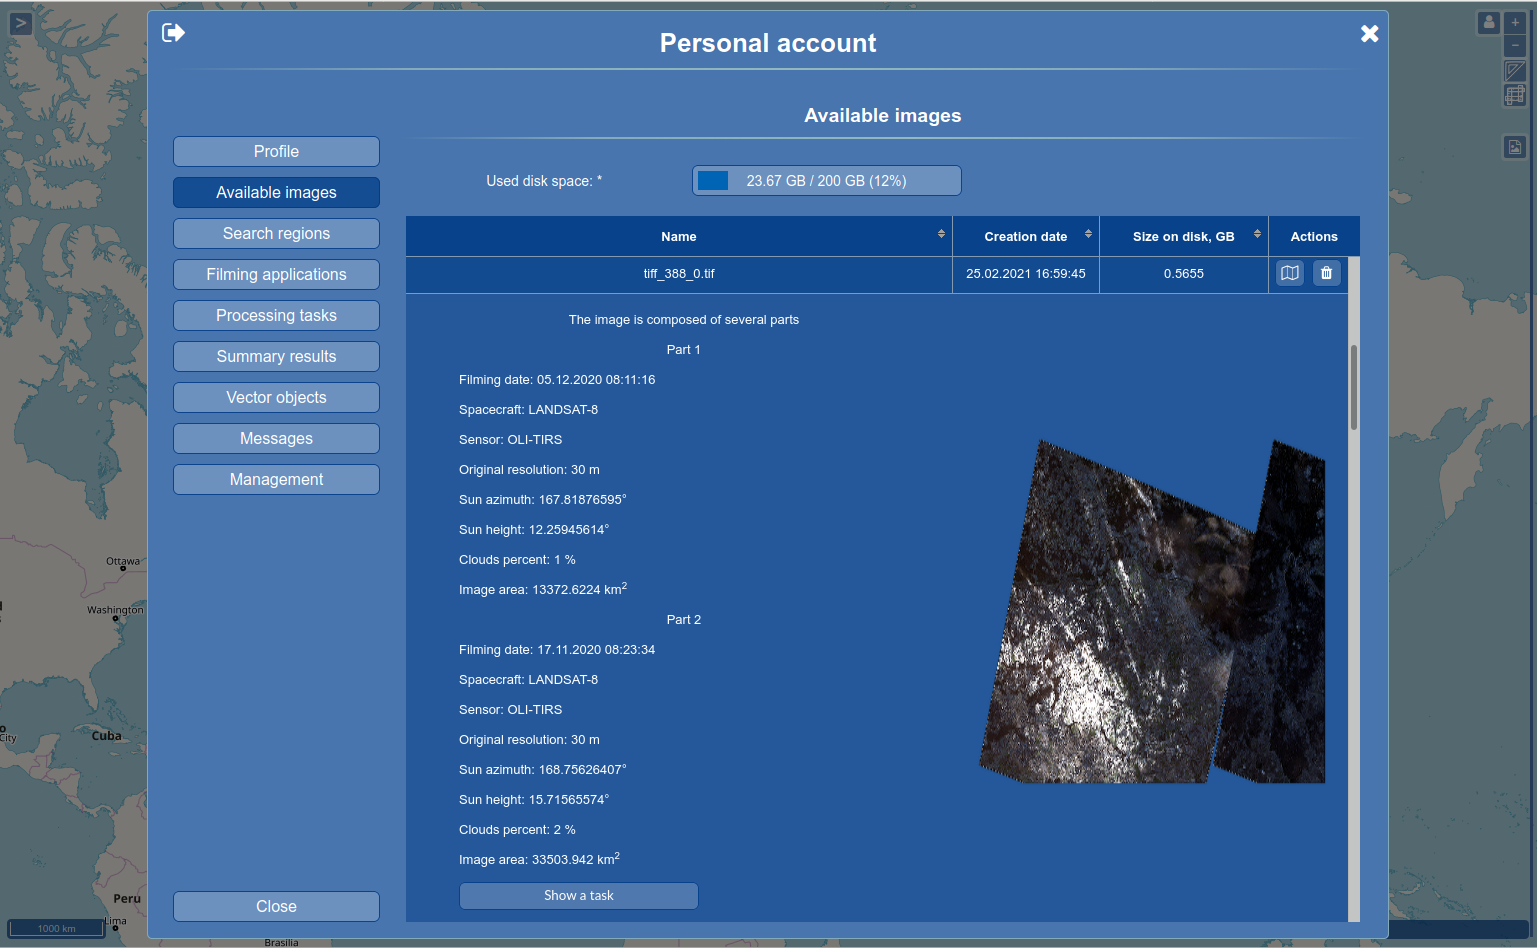Open the user account icon on map
Image resolution: width=1537 pixels, height=948 pixels.
tap(1489, 22)
